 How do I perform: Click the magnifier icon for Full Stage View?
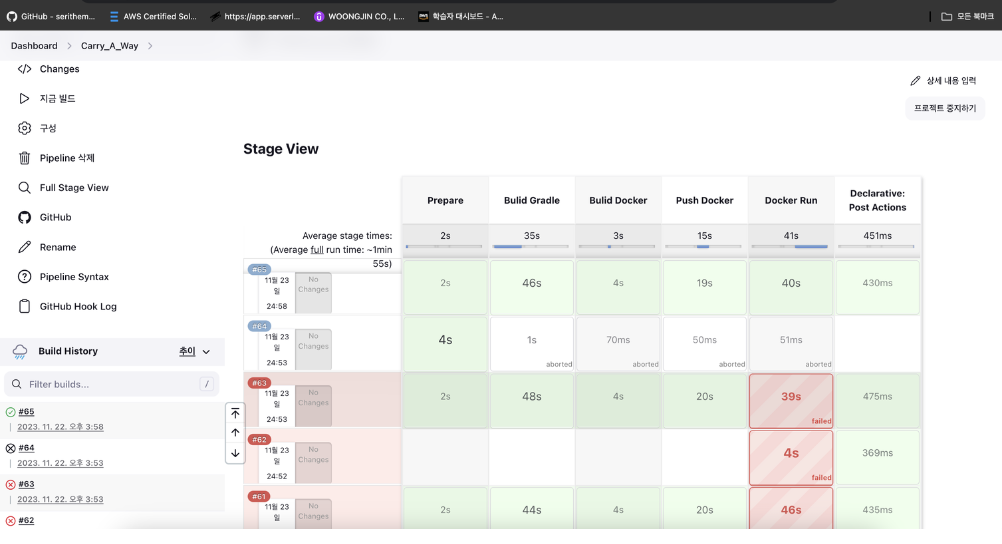tap(24, 187)
